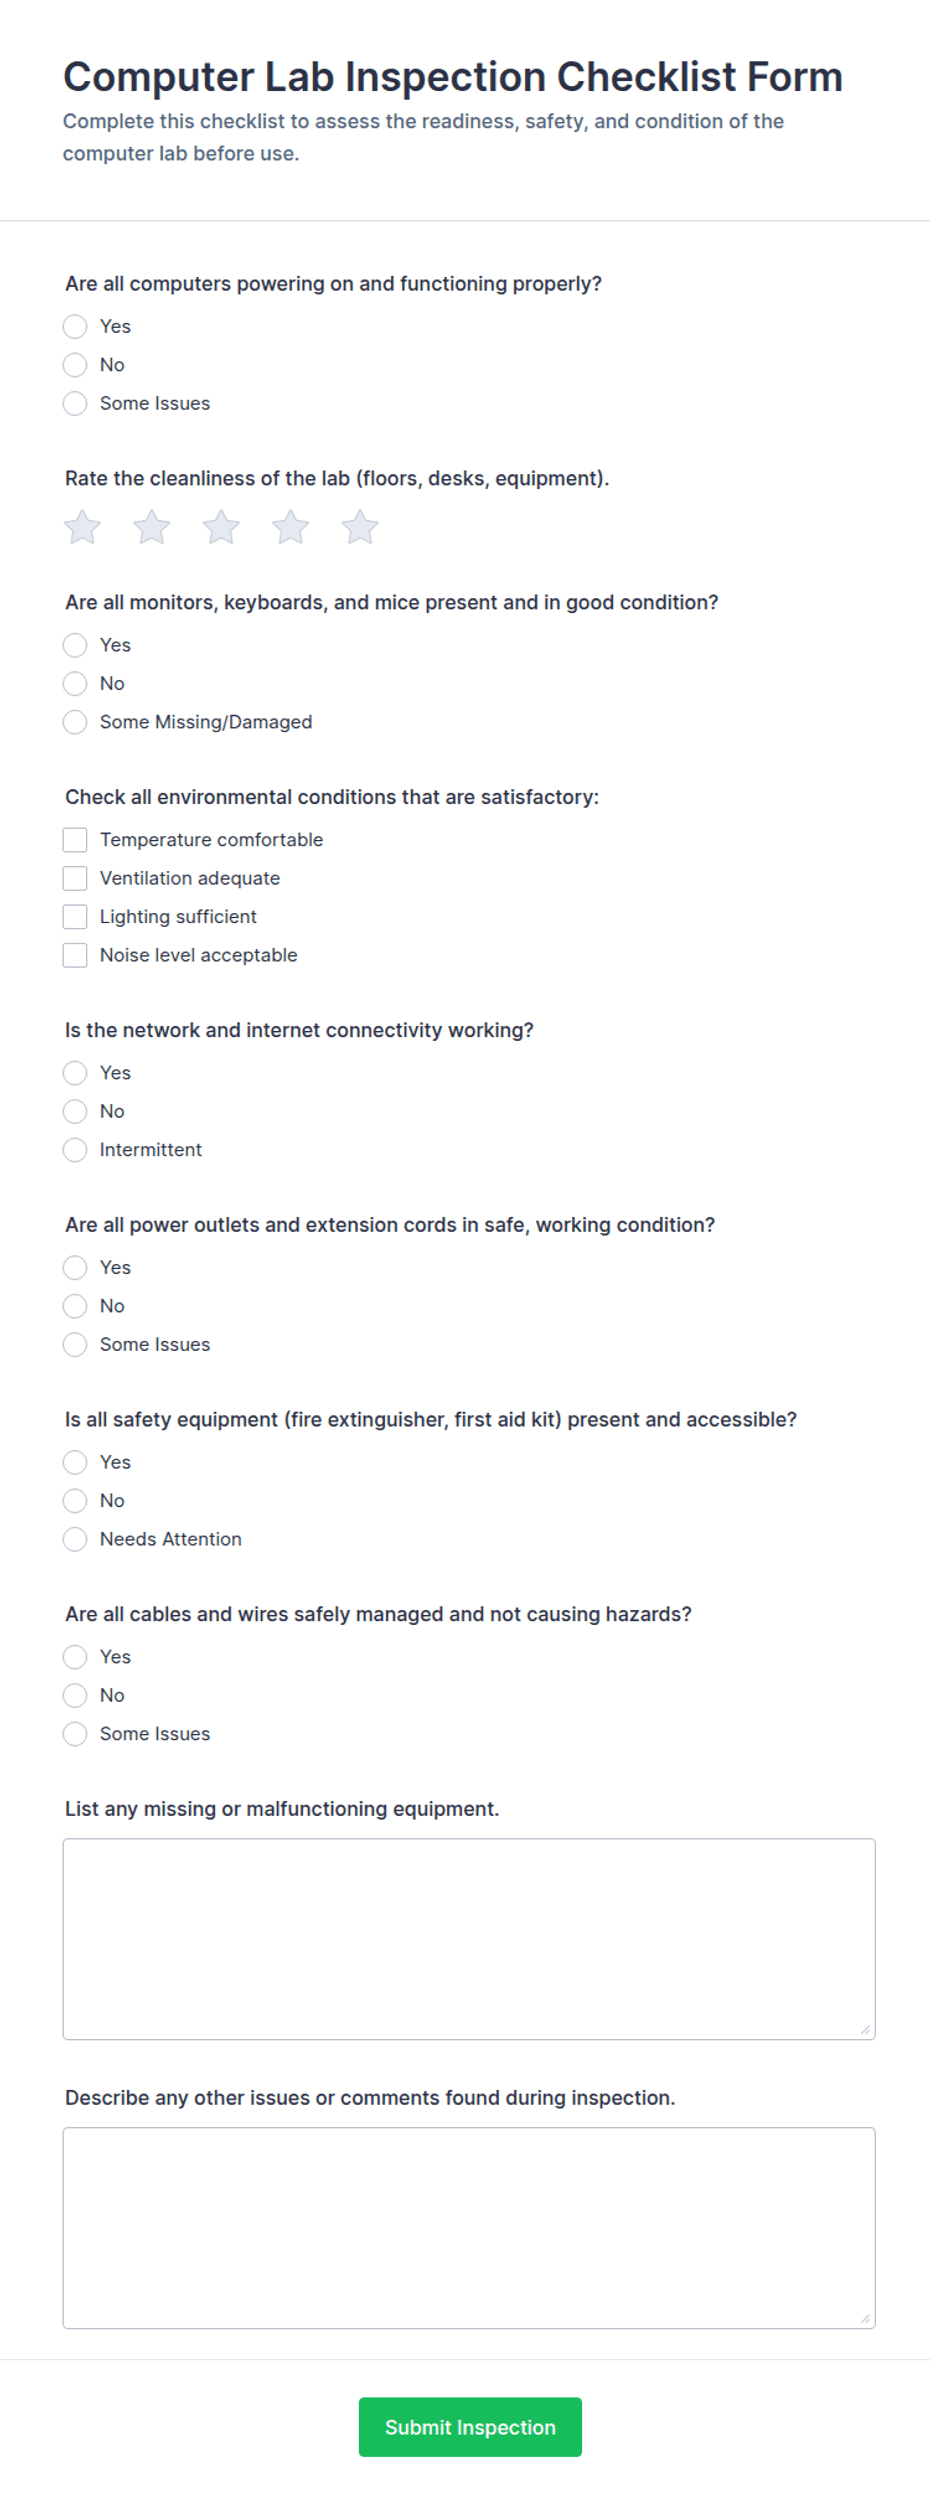
Task: Check Lighting sufficient environmental condition
Action: point(75,915)
